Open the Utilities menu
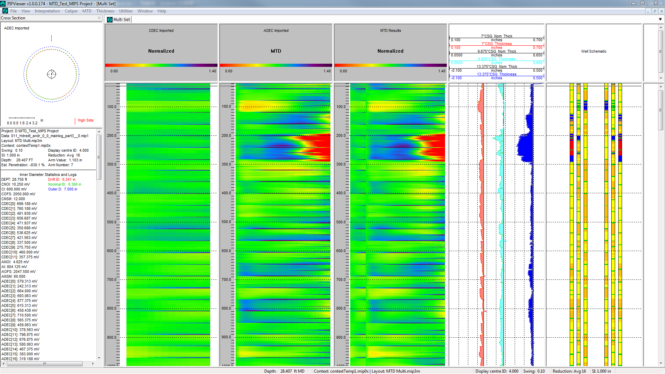Viewport: 665px width, 374px height. 126,11
